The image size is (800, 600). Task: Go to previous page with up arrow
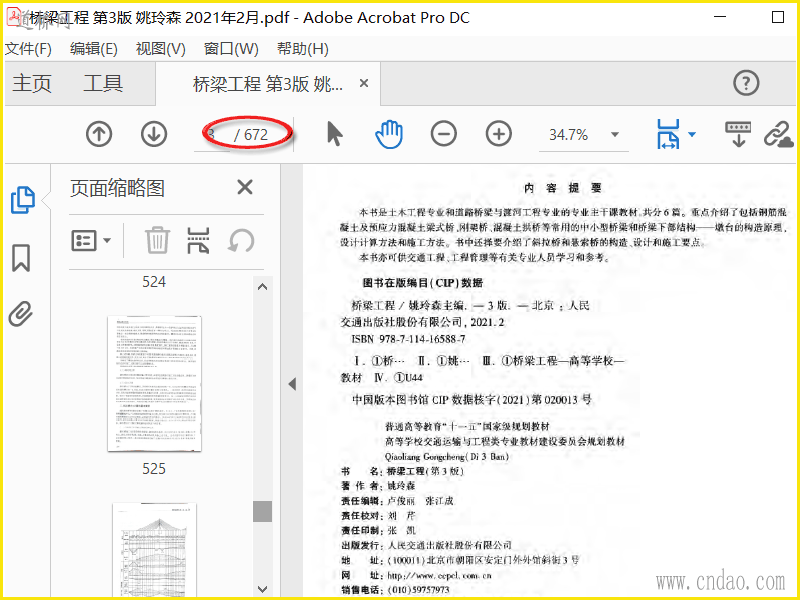pyautogui.click(x=99, y=134)
